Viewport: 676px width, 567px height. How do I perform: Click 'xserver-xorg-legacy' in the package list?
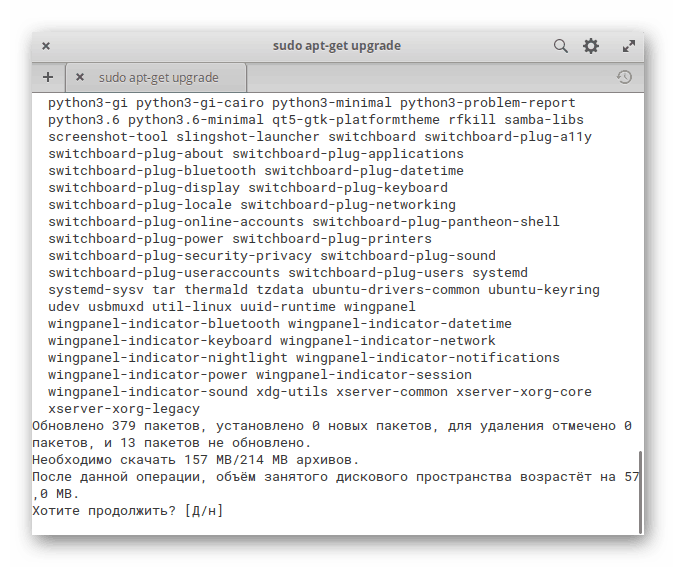click(124, 408)
